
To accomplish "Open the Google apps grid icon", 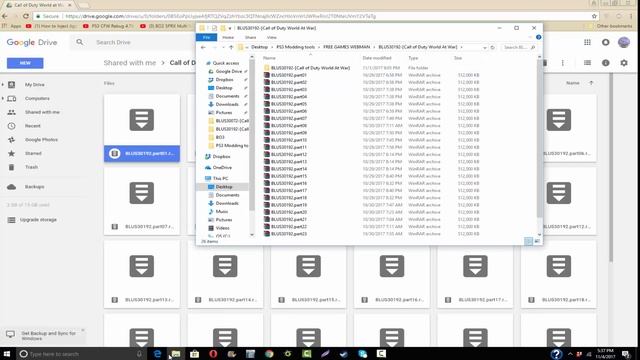I will pyautogui.click(x=587, y=42).
